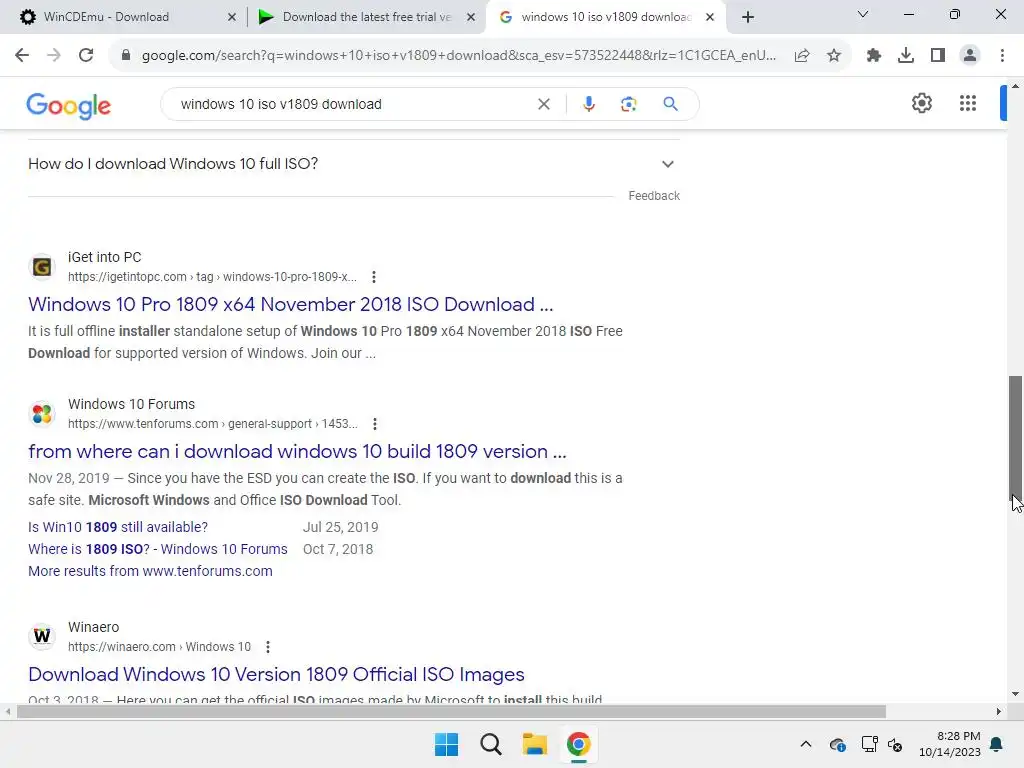Open the taskbar clock and date
This screenshot has height=768, width=1024.
coord(950,744)
